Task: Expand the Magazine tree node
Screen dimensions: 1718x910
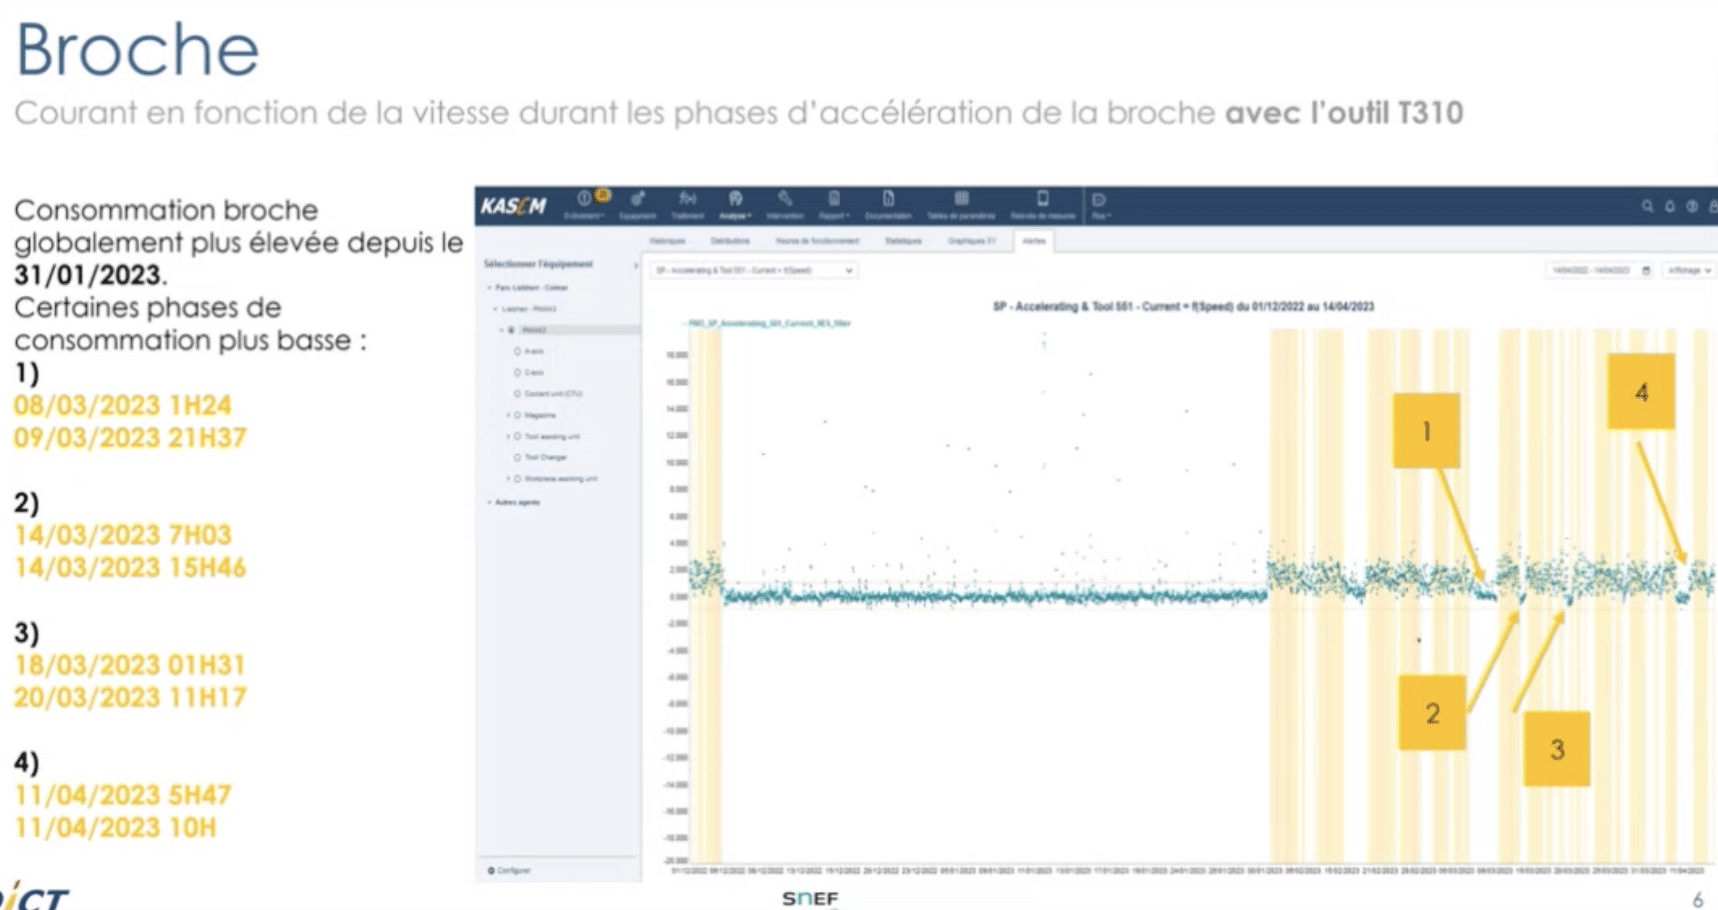Action: click(x=508, y=415)
